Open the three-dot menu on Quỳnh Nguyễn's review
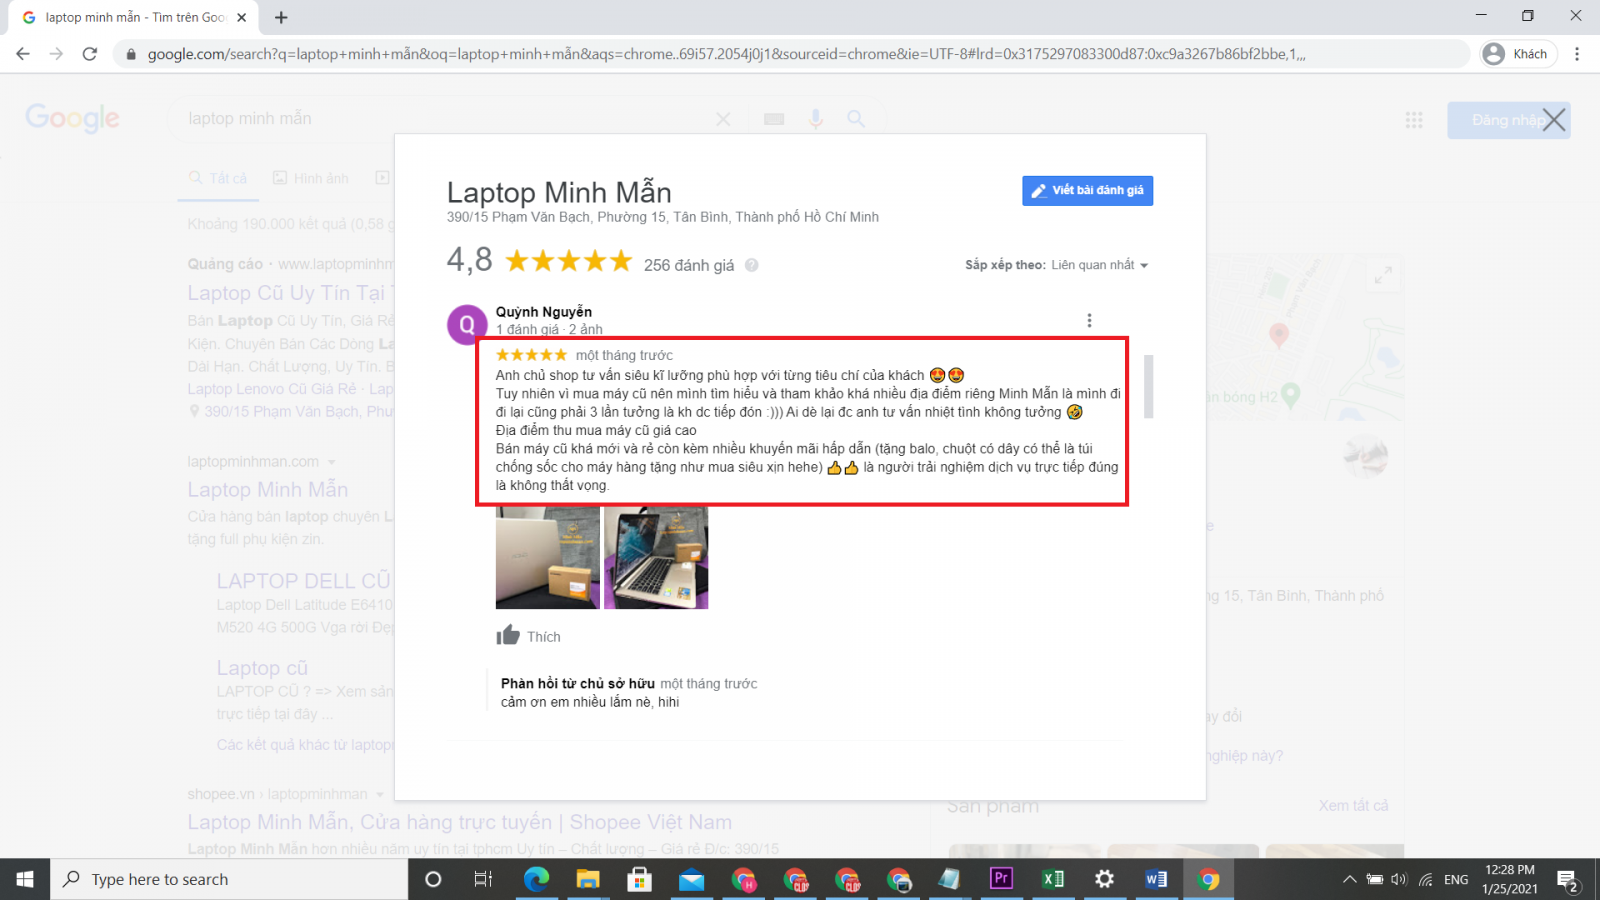The image size is (1600, 900). point(1089,320)
